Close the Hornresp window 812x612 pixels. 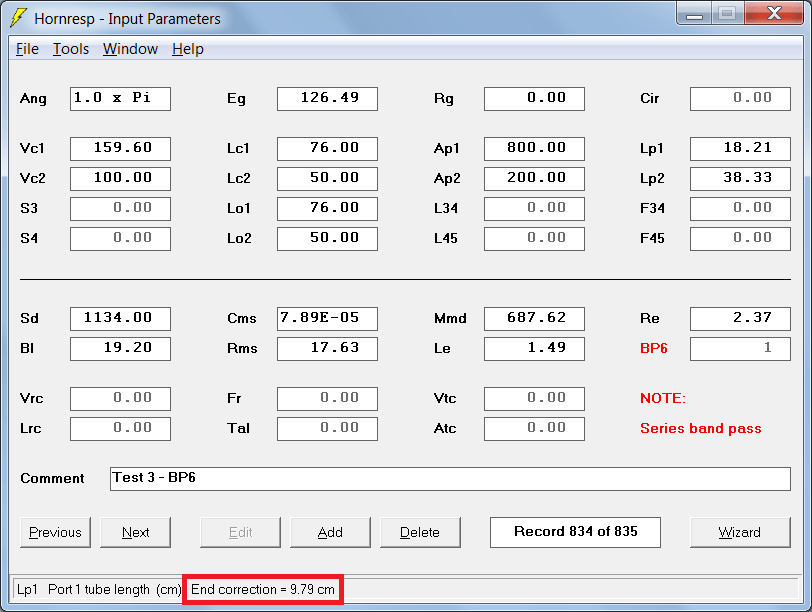click(x=774, y=13)
